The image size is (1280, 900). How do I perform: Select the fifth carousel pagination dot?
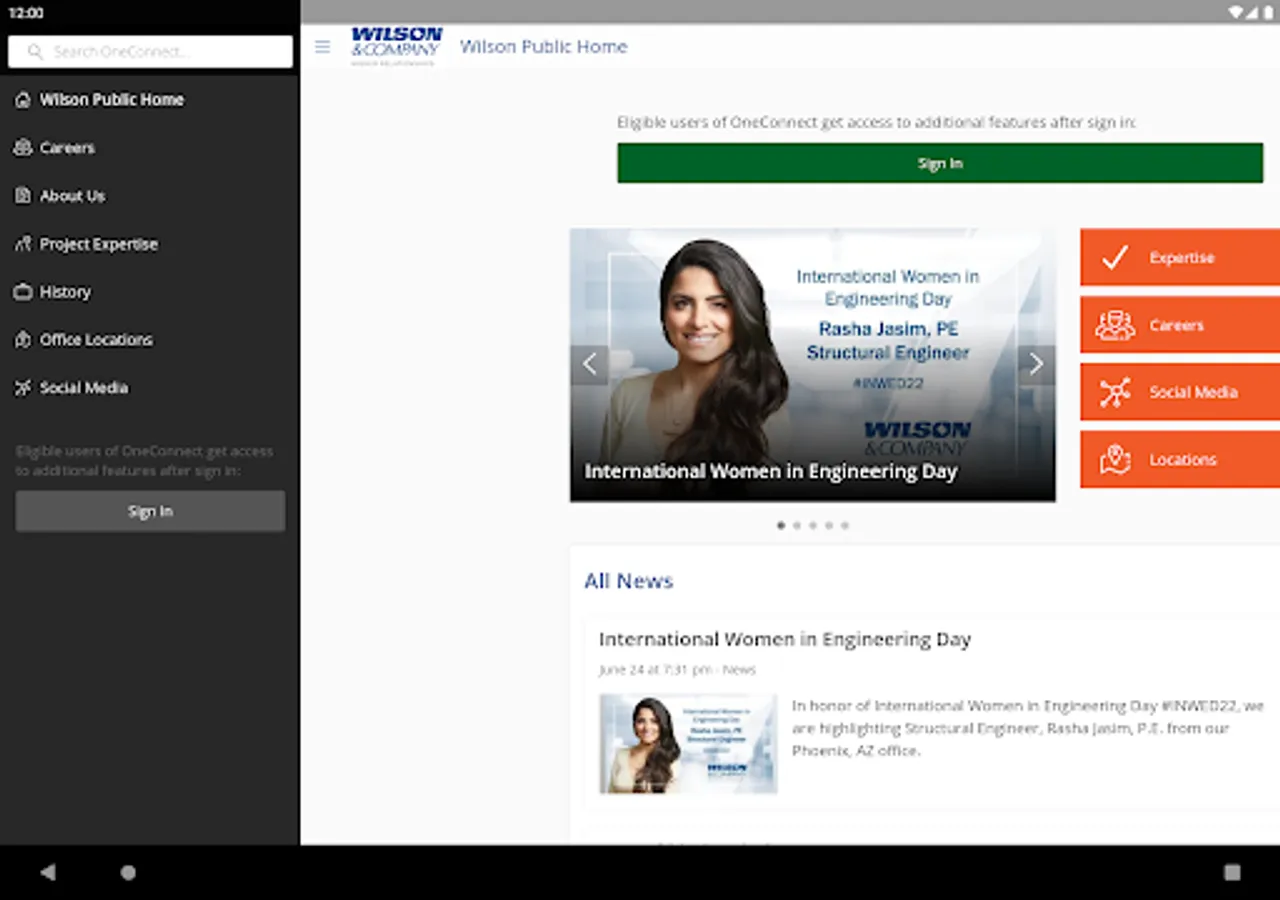pyautogui.click(x=845, y=525)
